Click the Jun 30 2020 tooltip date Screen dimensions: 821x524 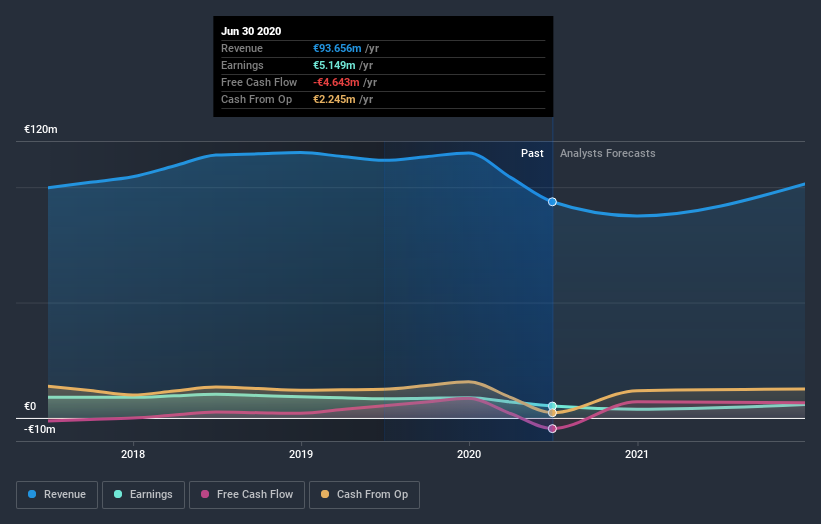pyautogui.click(x=251, y=31)
